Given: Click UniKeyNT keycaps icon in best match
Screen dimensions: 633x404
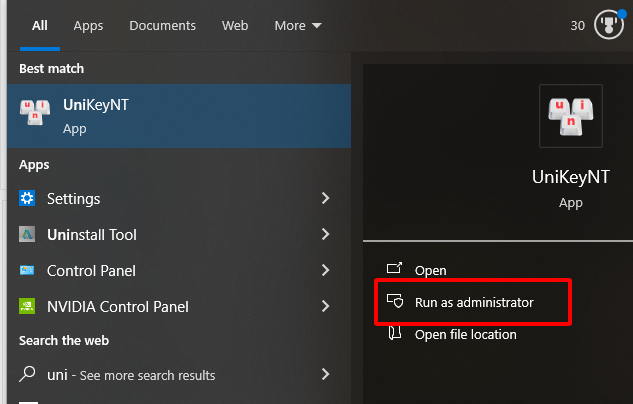Looking at the screenshot, I should tap(35, 112).
